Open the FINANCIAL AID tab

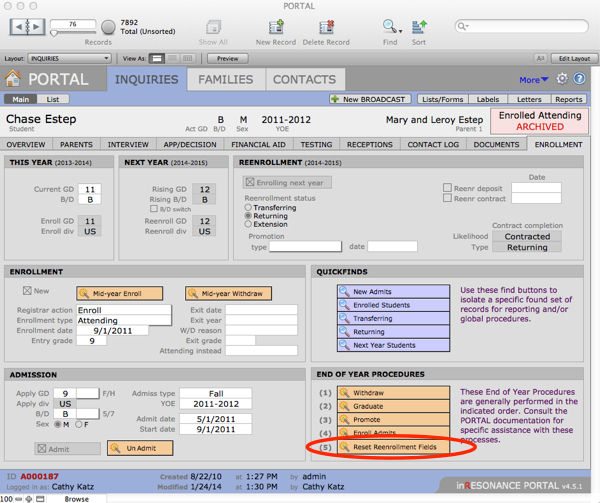coord(258,144)
